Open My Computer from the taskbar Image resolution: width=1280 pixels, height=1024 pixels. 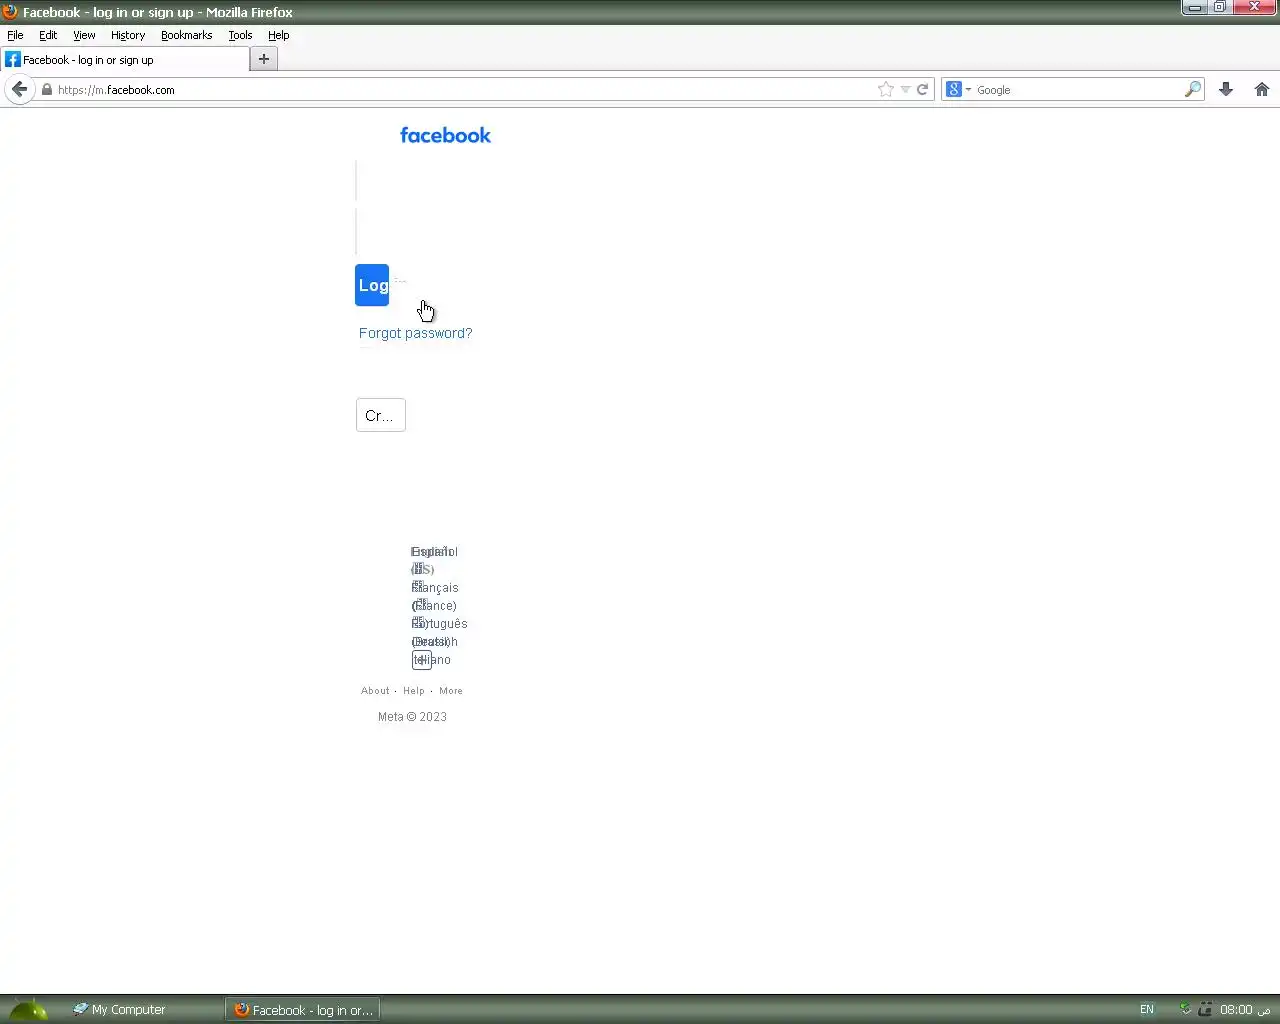click(x=119, y=1010)
